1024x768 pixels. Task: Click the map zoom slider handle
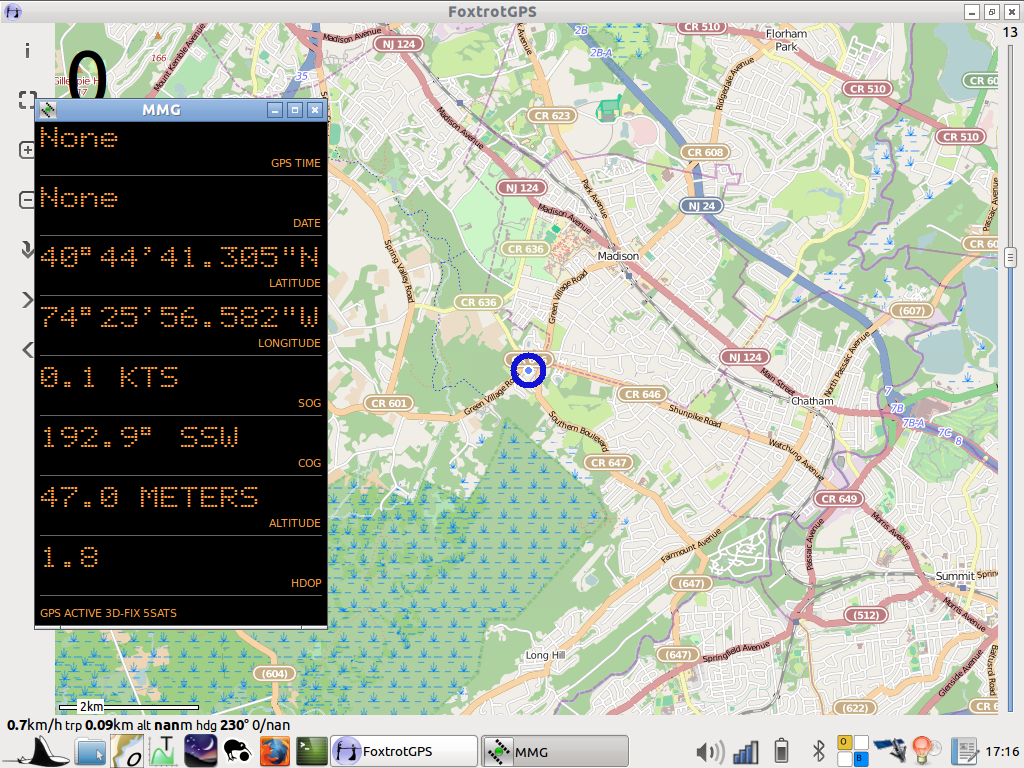point(1010,257)
